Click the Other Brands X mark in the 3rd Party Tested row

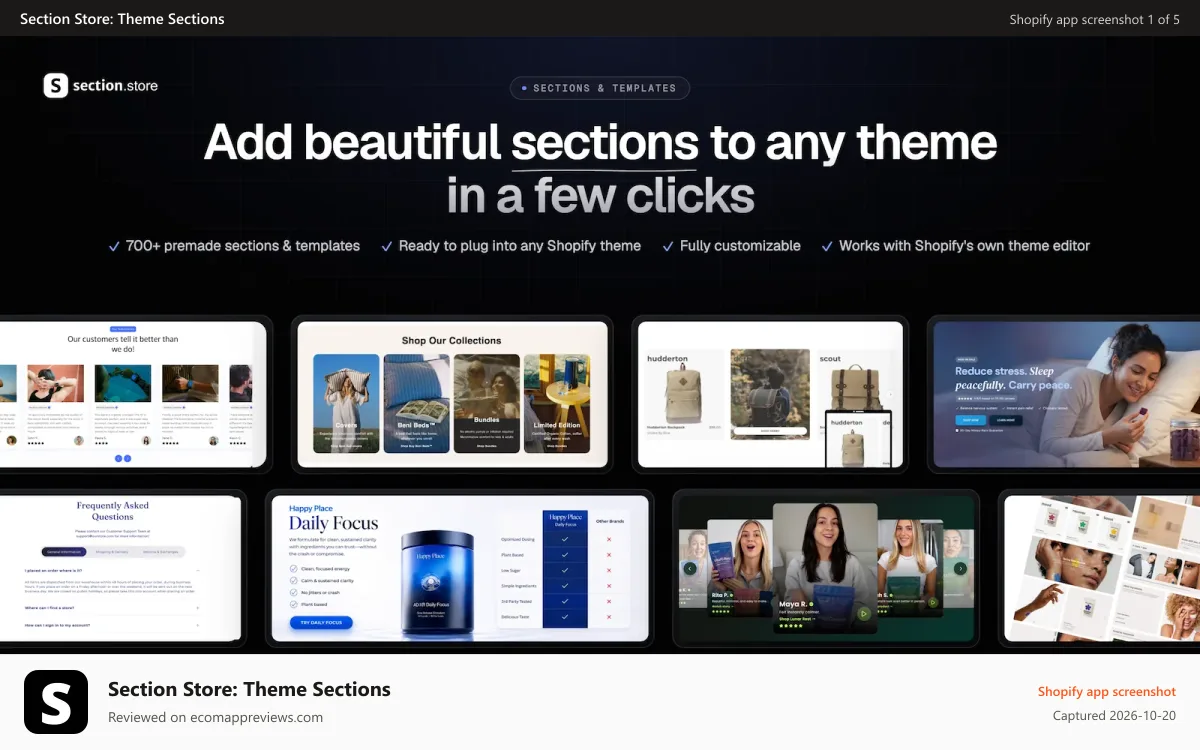(609, 601)
